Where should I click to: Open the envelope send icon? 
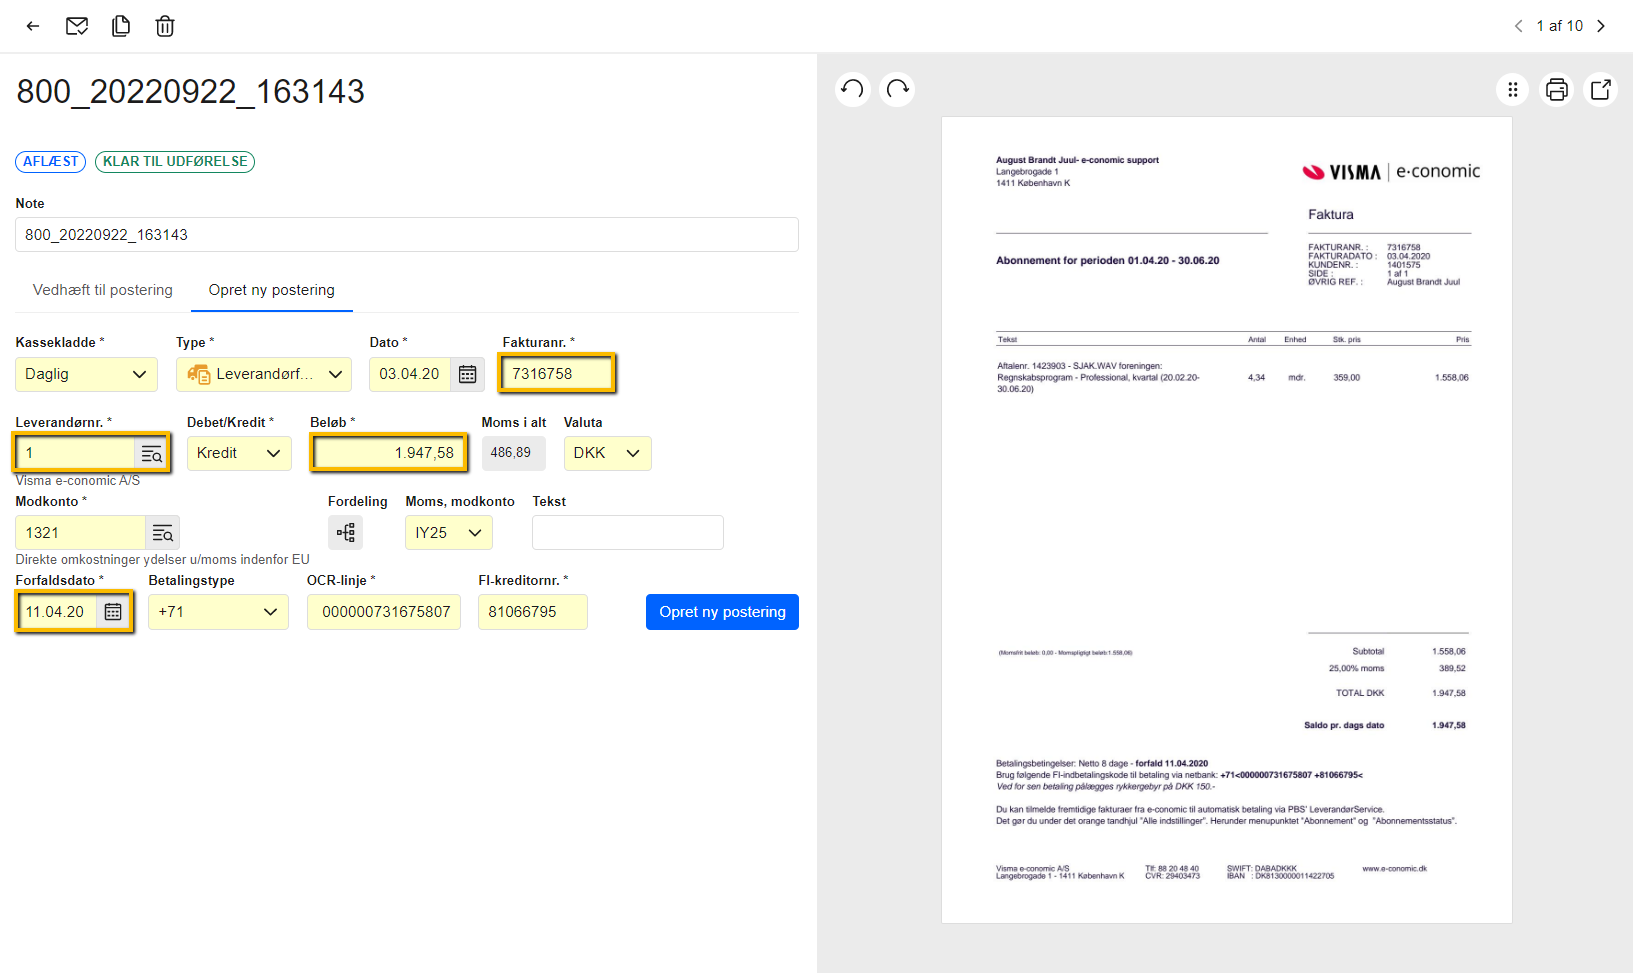(77, 26)
